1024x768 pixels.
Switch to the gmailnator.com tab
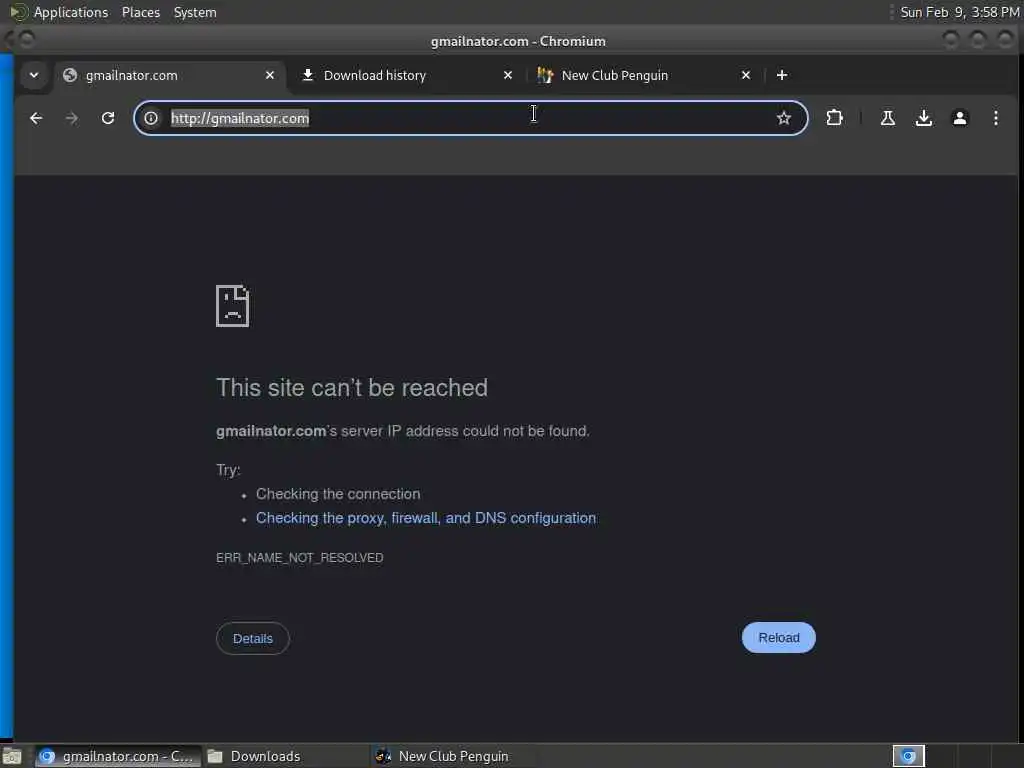point(170,75)
